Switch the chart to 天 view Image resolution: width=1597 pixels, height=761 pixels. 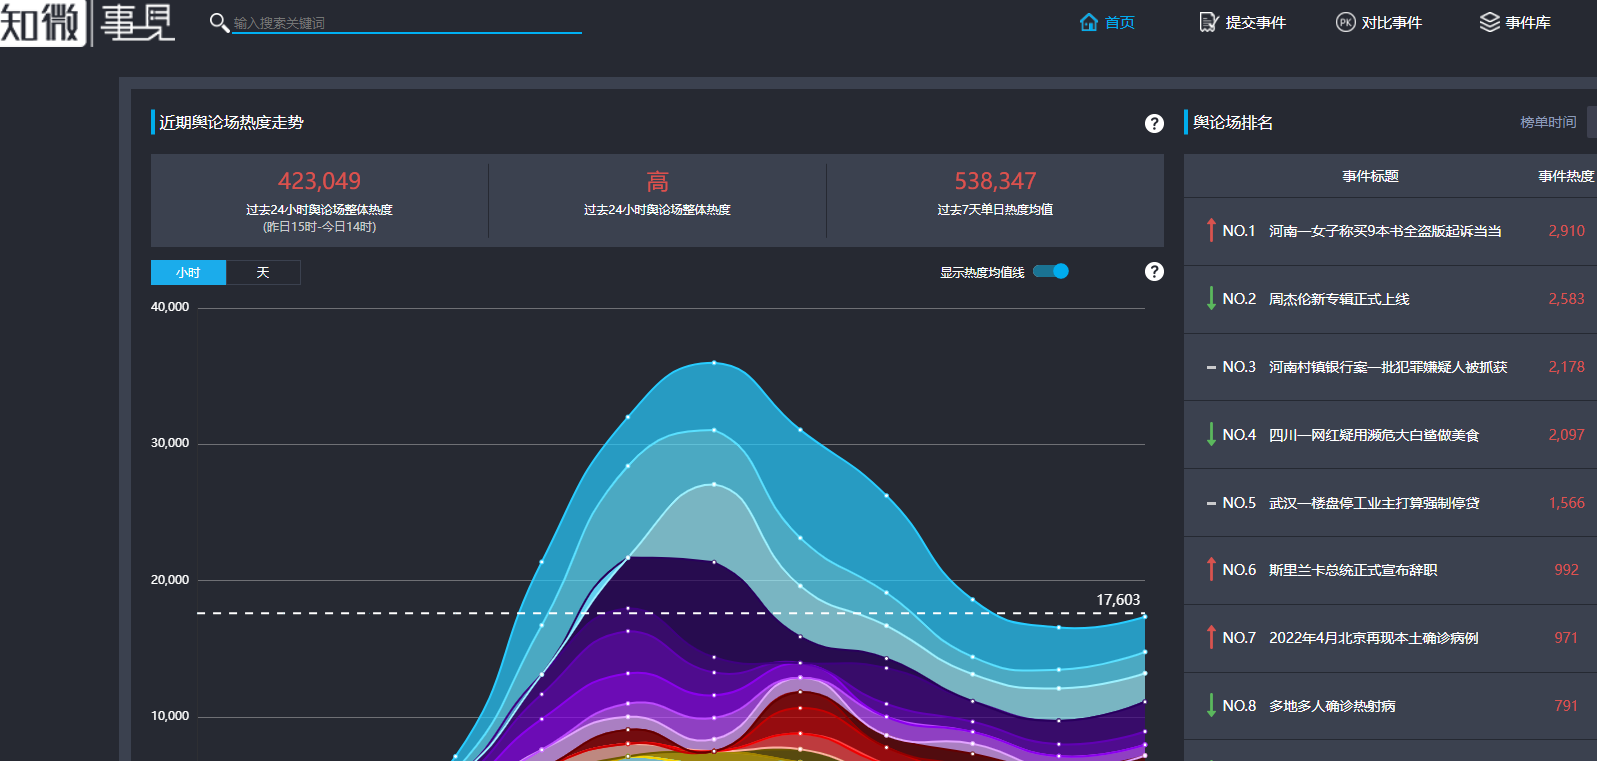(263, 272)
